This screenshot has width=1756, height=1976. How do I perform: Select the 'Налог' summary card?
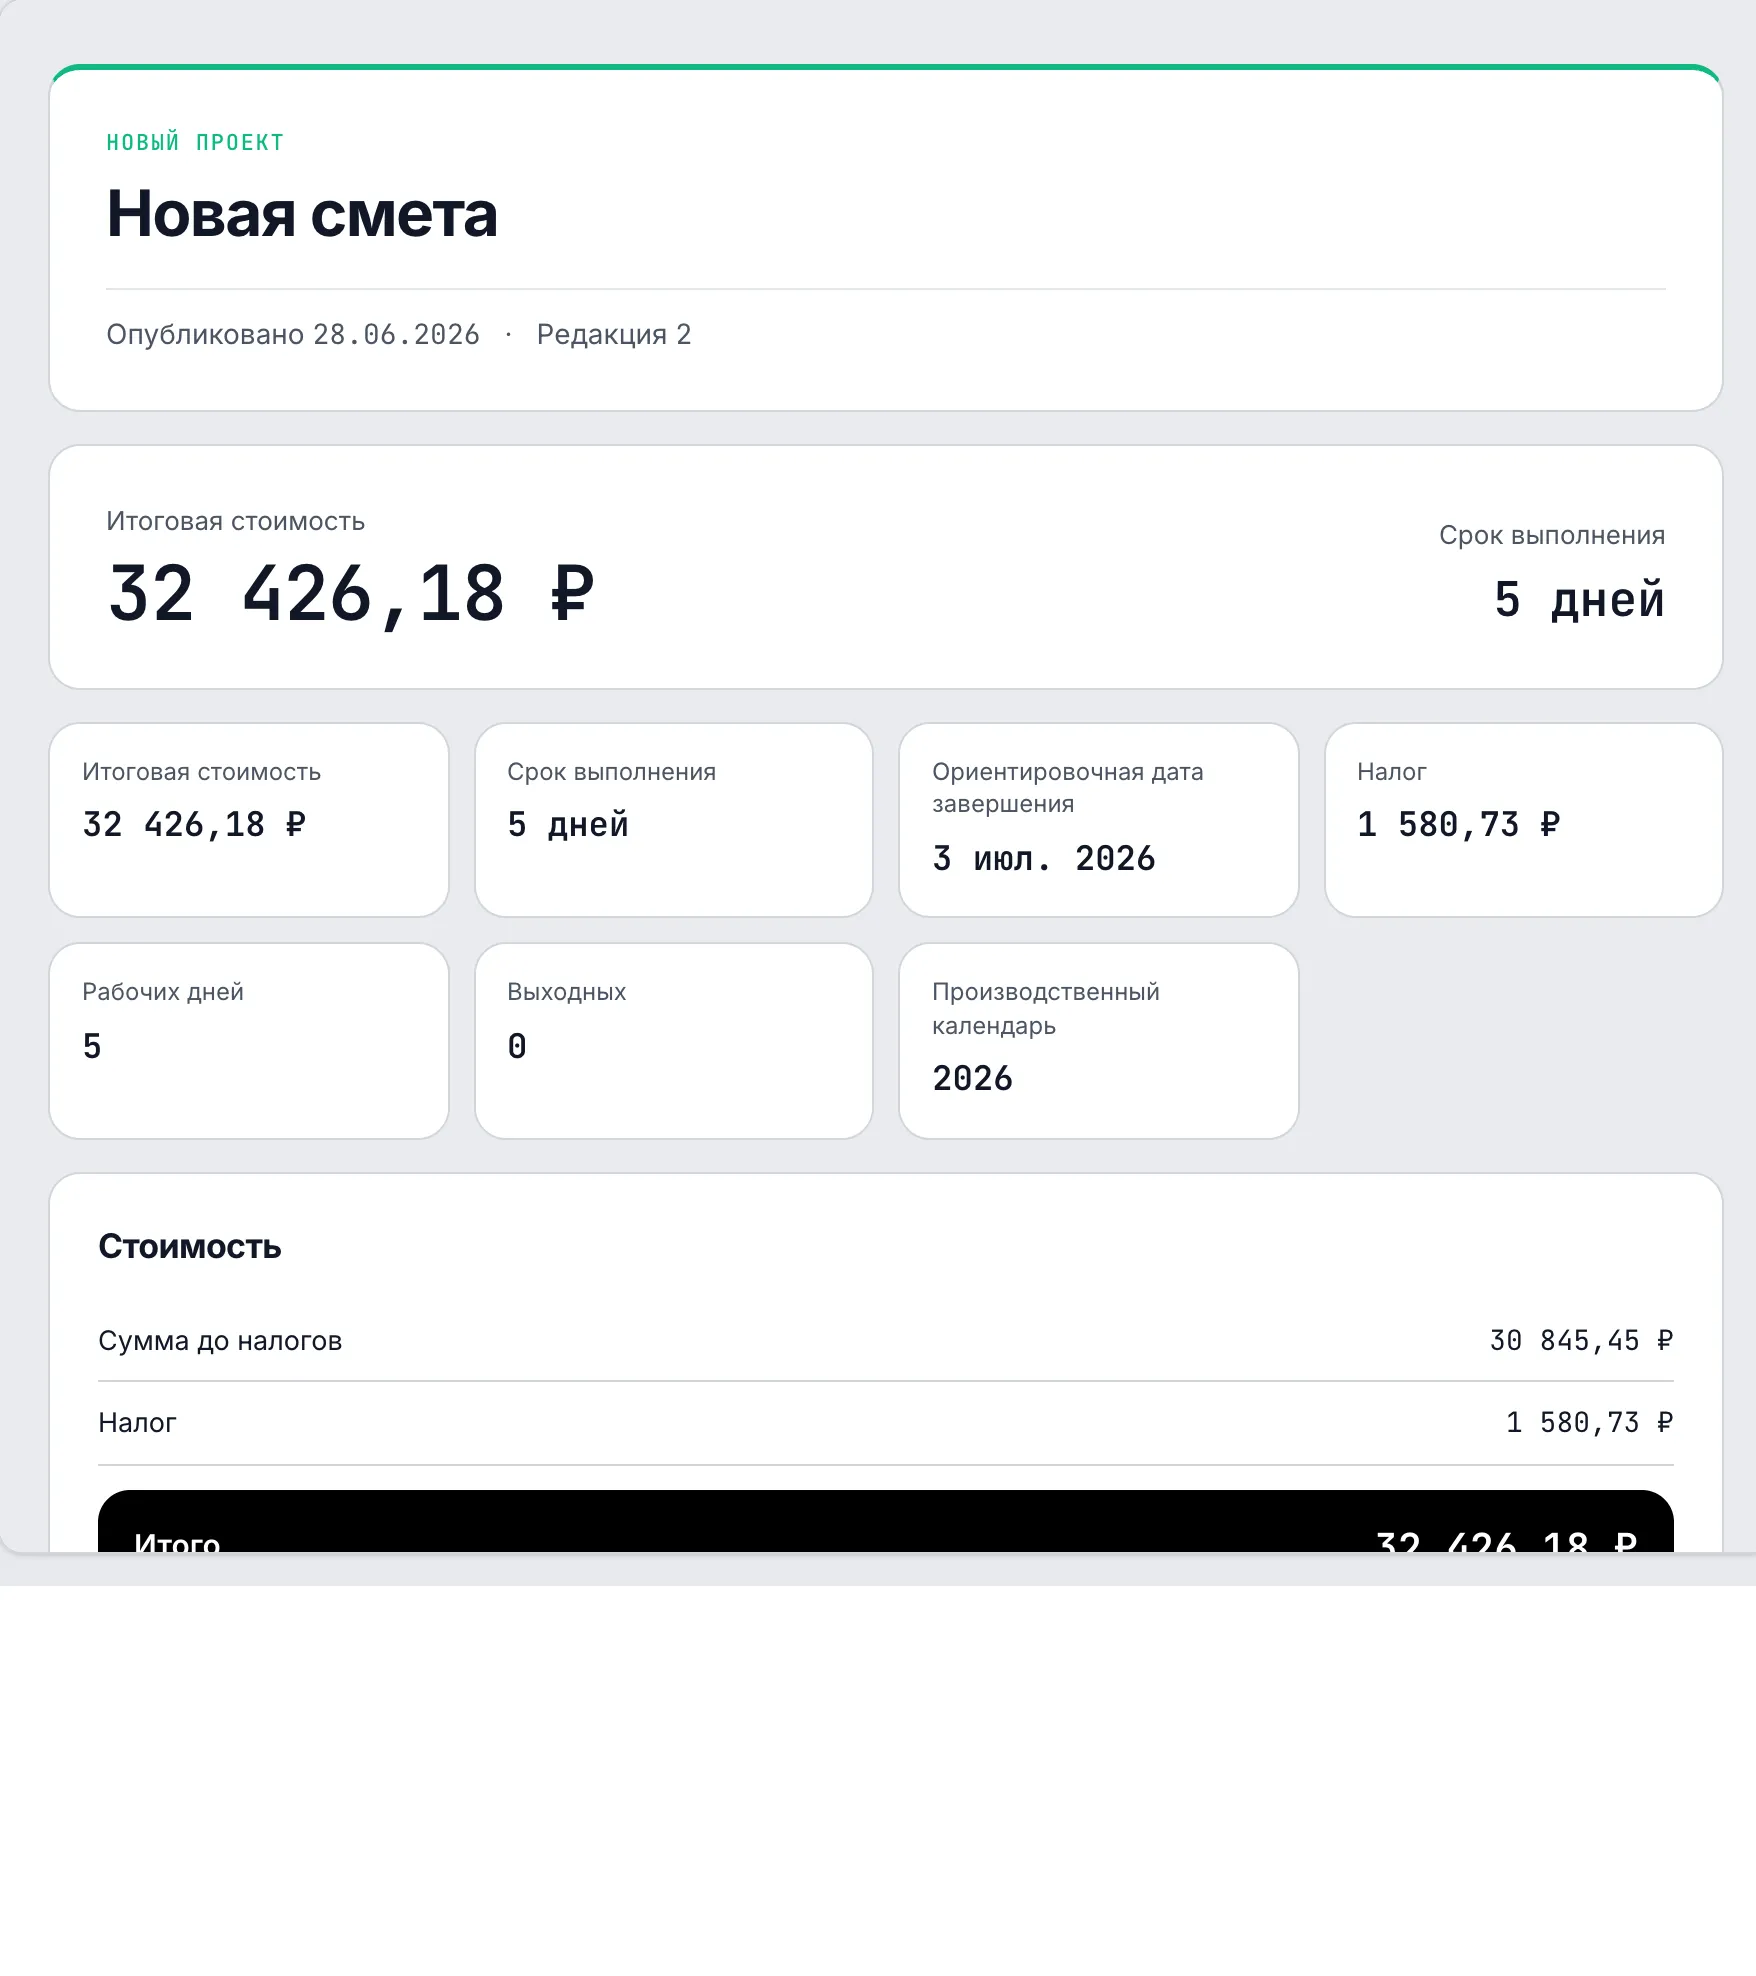(x=1524, y=820)
